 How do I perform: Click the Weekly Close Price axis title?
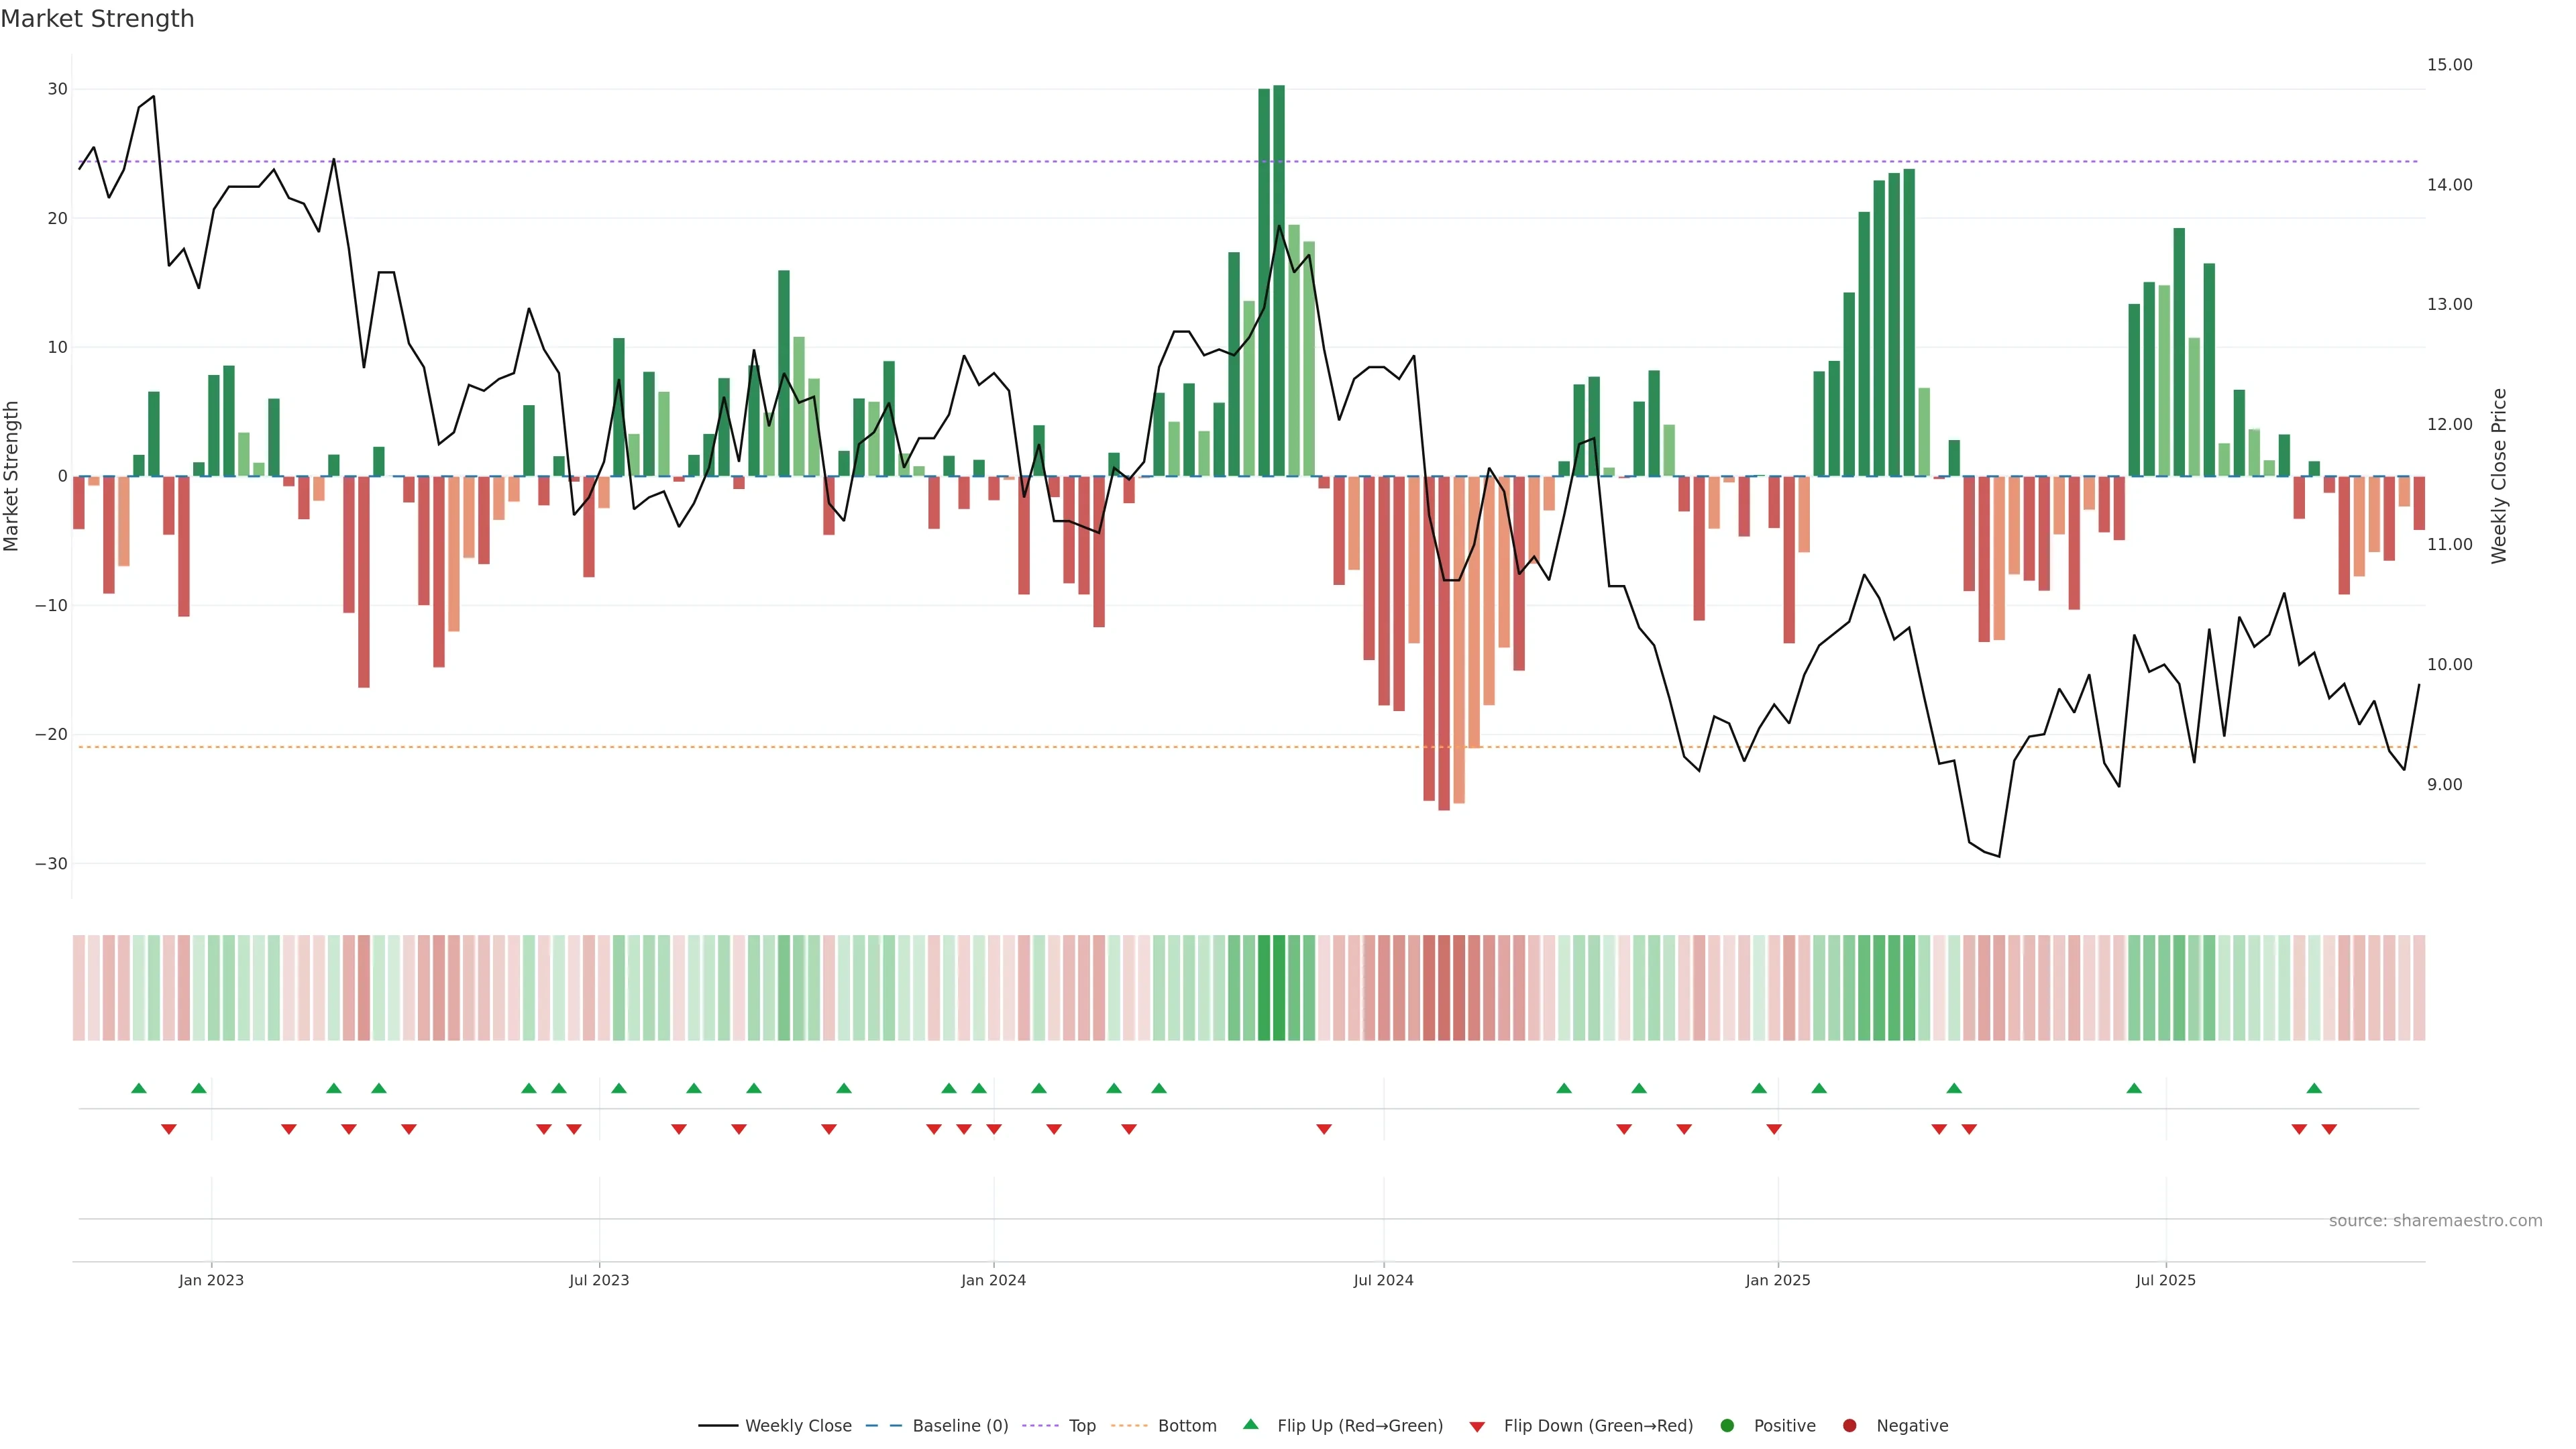point(2499,476)
